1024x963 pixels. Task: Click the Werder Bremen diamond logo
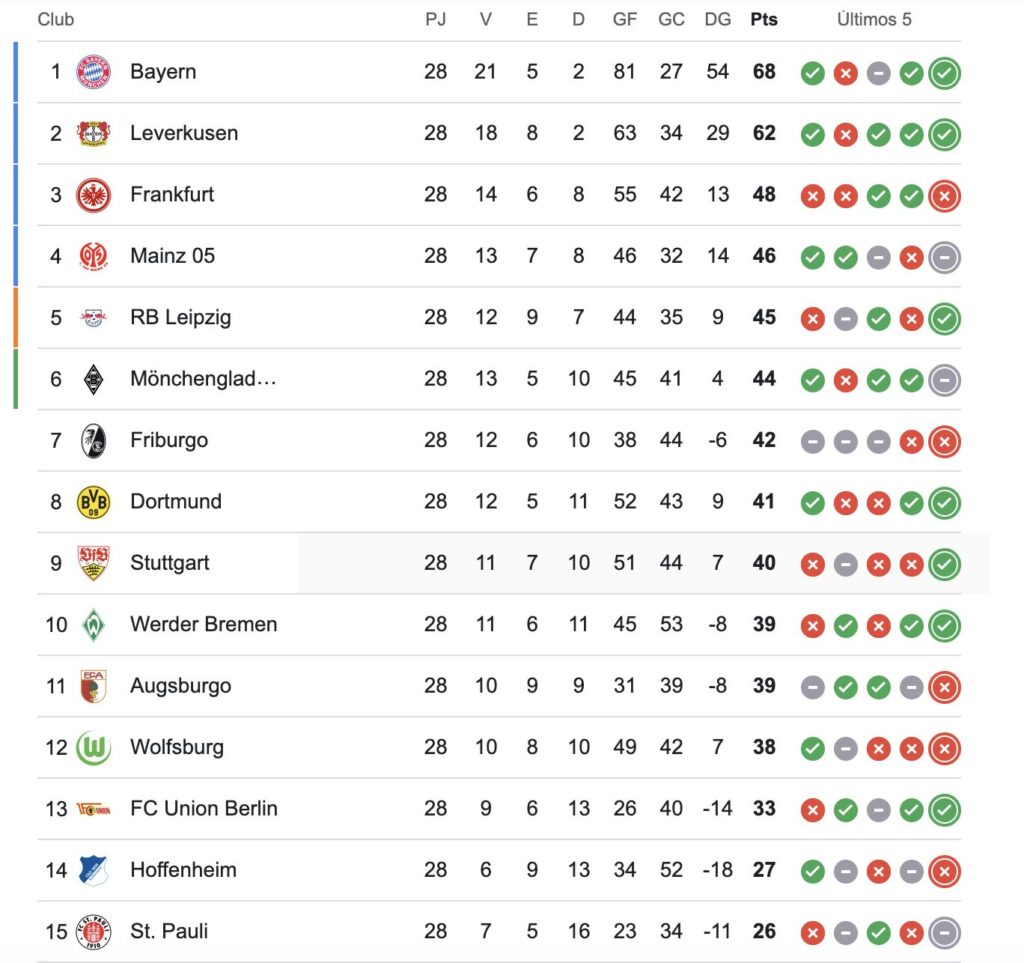[x=93, y=625]
